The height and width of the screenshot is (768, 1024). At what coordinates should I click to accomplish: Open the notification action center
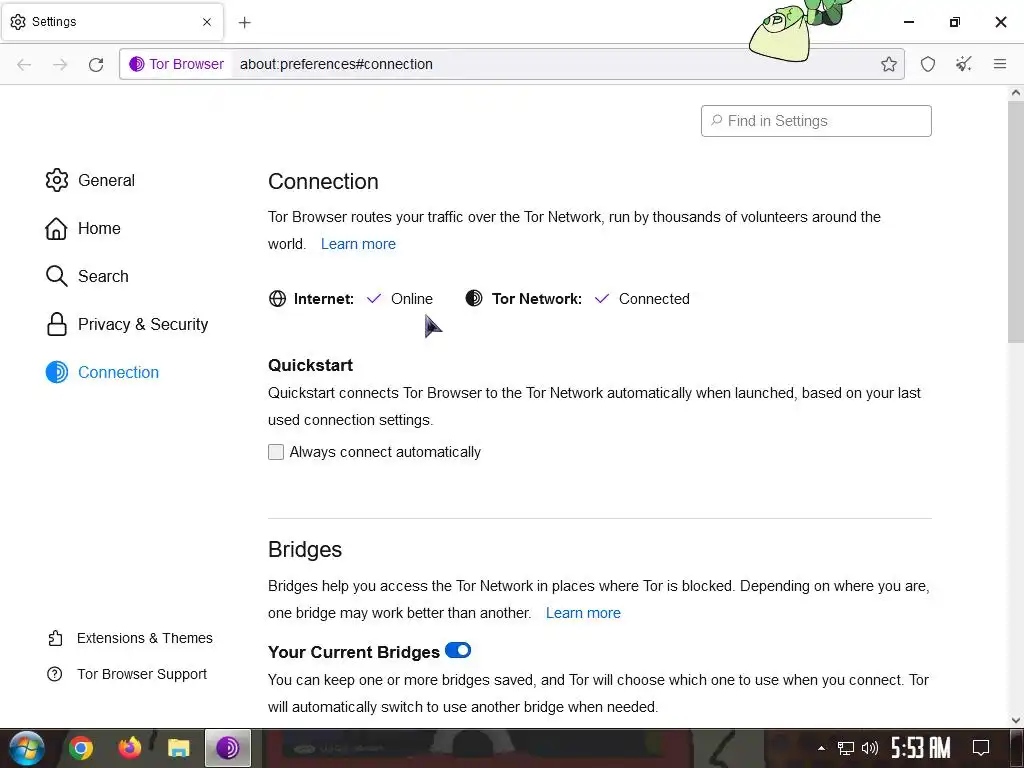981,748
